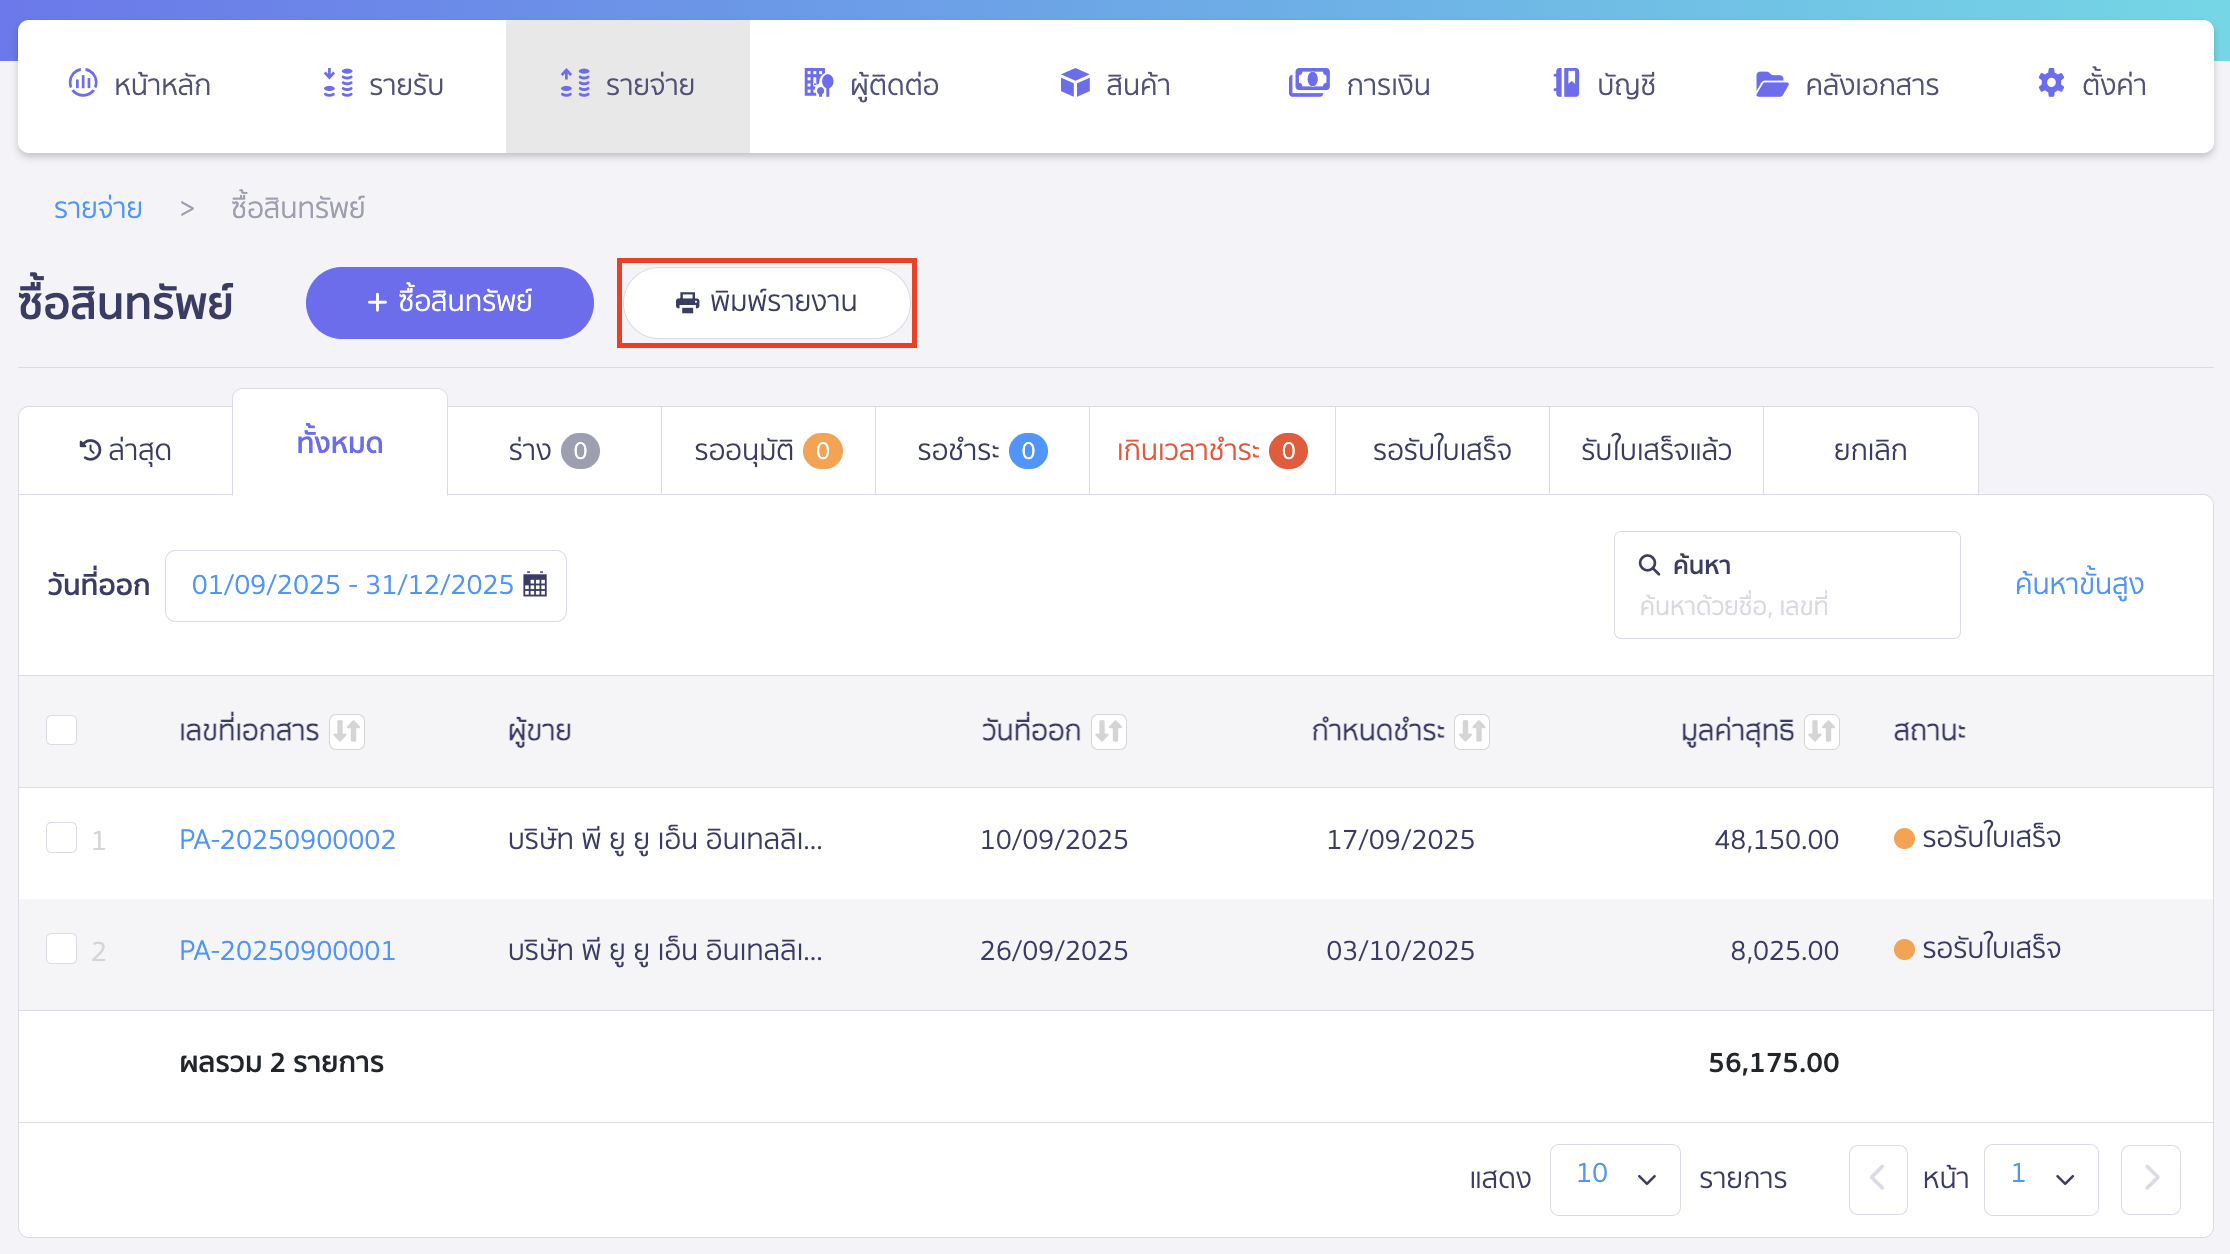2230x1254 pixels.
Task: Open the การเงิน finance icon
Action: tap(1310, 84)
